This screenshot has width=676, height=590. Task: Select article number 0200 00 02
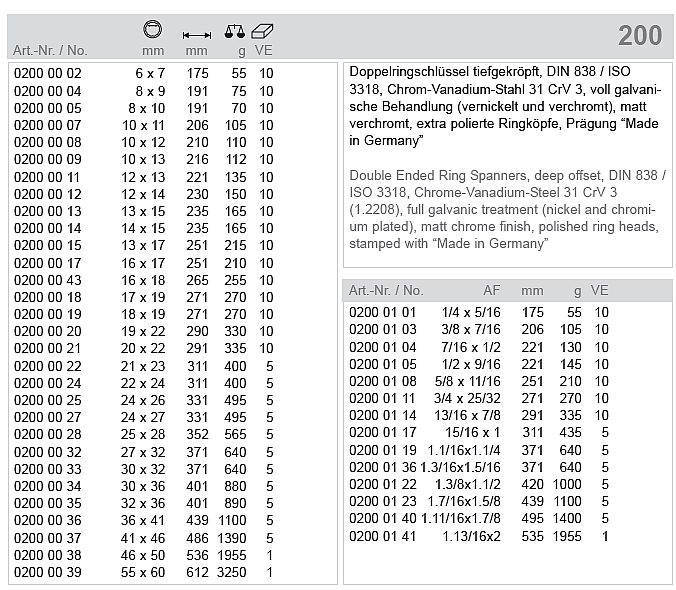[48, 74]
